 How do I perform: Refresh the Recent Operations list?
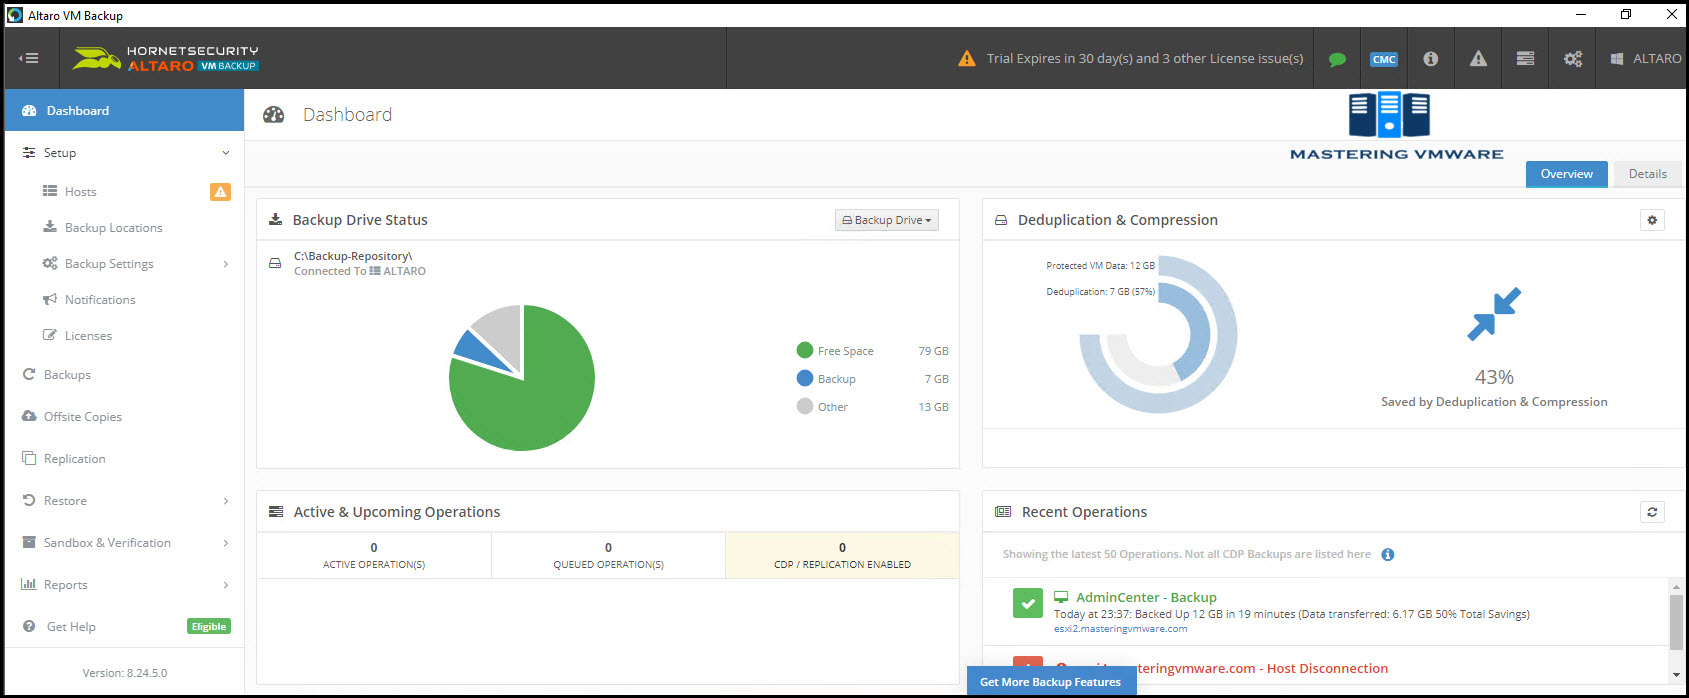pyautogui.click(x=1652, y=512)
